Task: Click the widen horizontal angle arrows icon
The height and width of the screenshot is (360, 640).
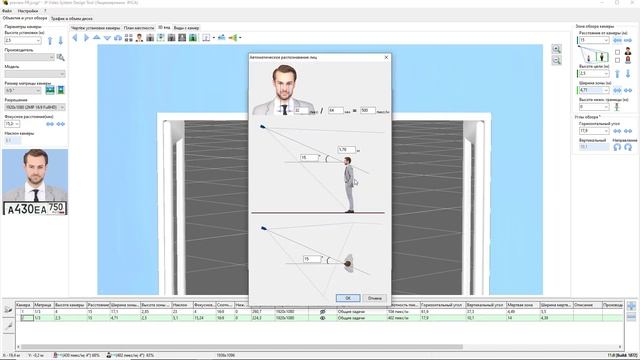Action: pyautogui.click(x=628, y=131)
